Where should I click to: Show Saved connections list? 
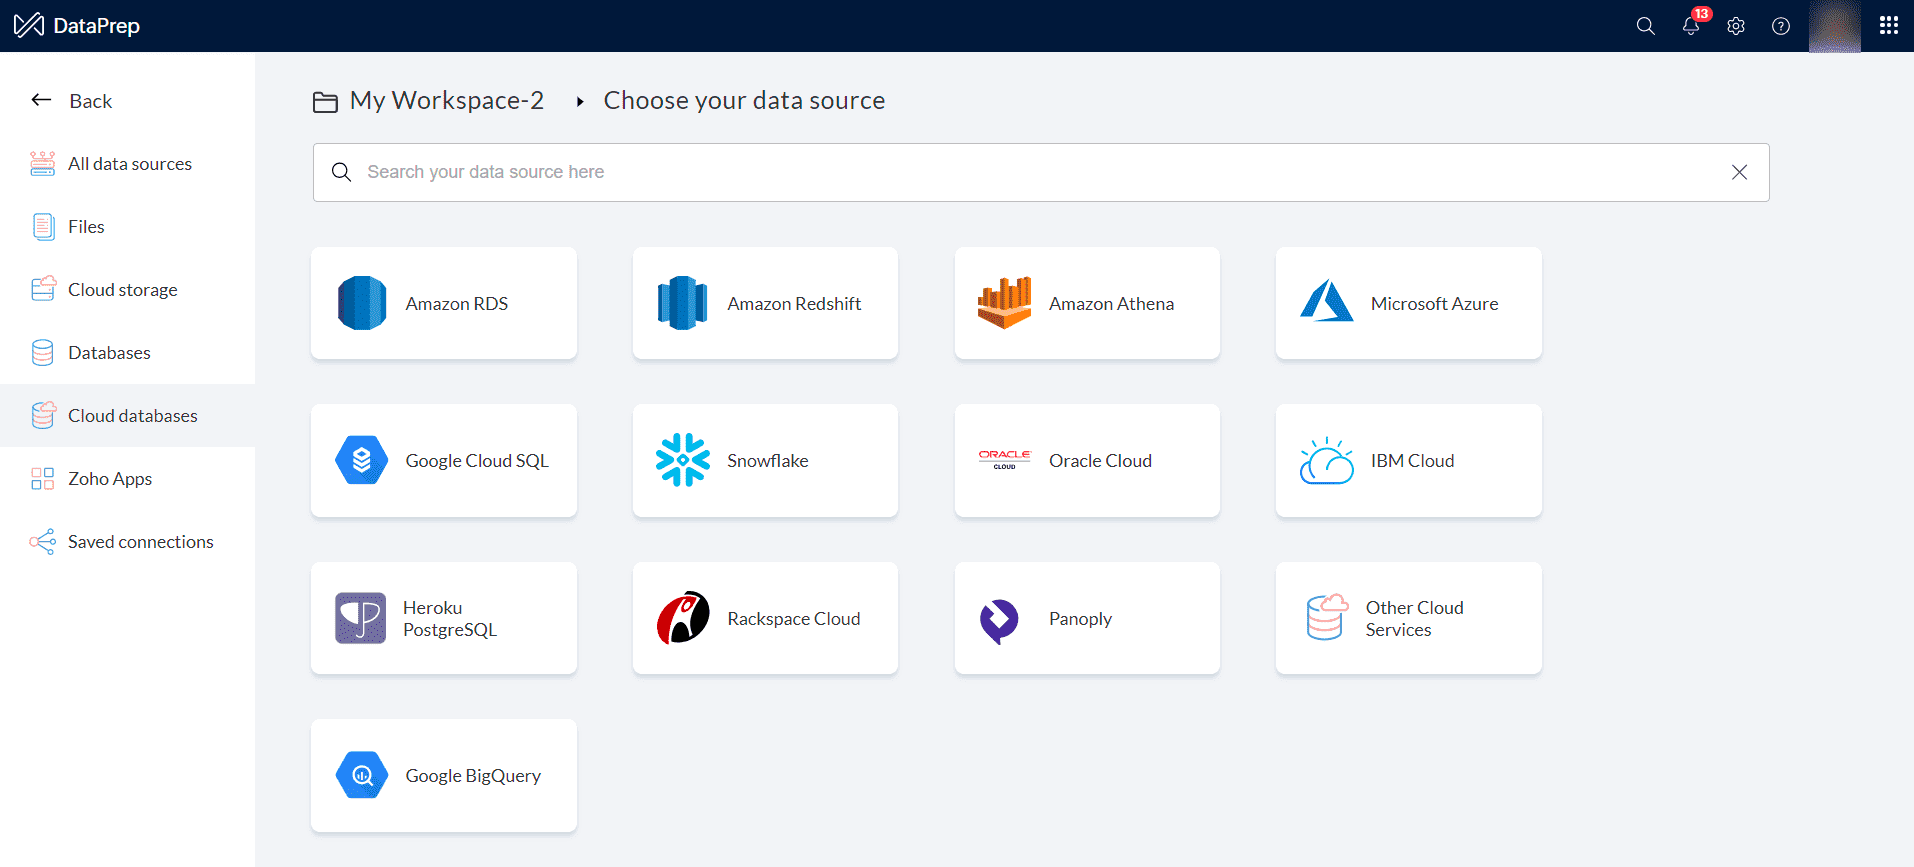point(140,542)
